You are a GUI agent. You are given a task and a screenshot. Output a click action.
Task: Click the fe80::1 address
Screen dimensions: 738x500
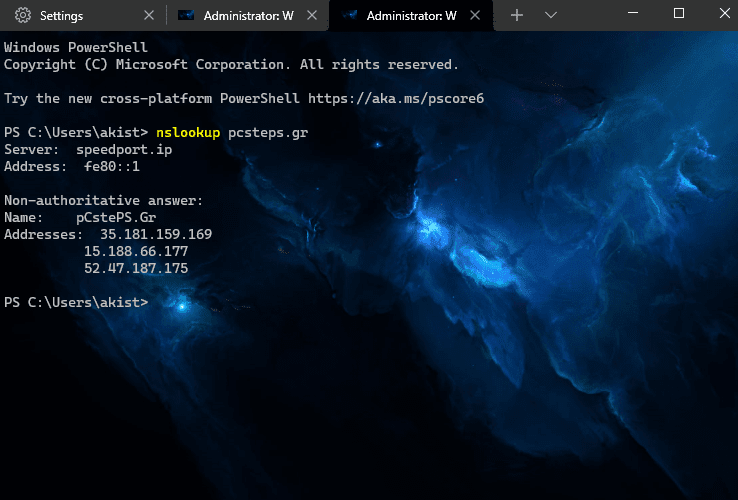112,166
